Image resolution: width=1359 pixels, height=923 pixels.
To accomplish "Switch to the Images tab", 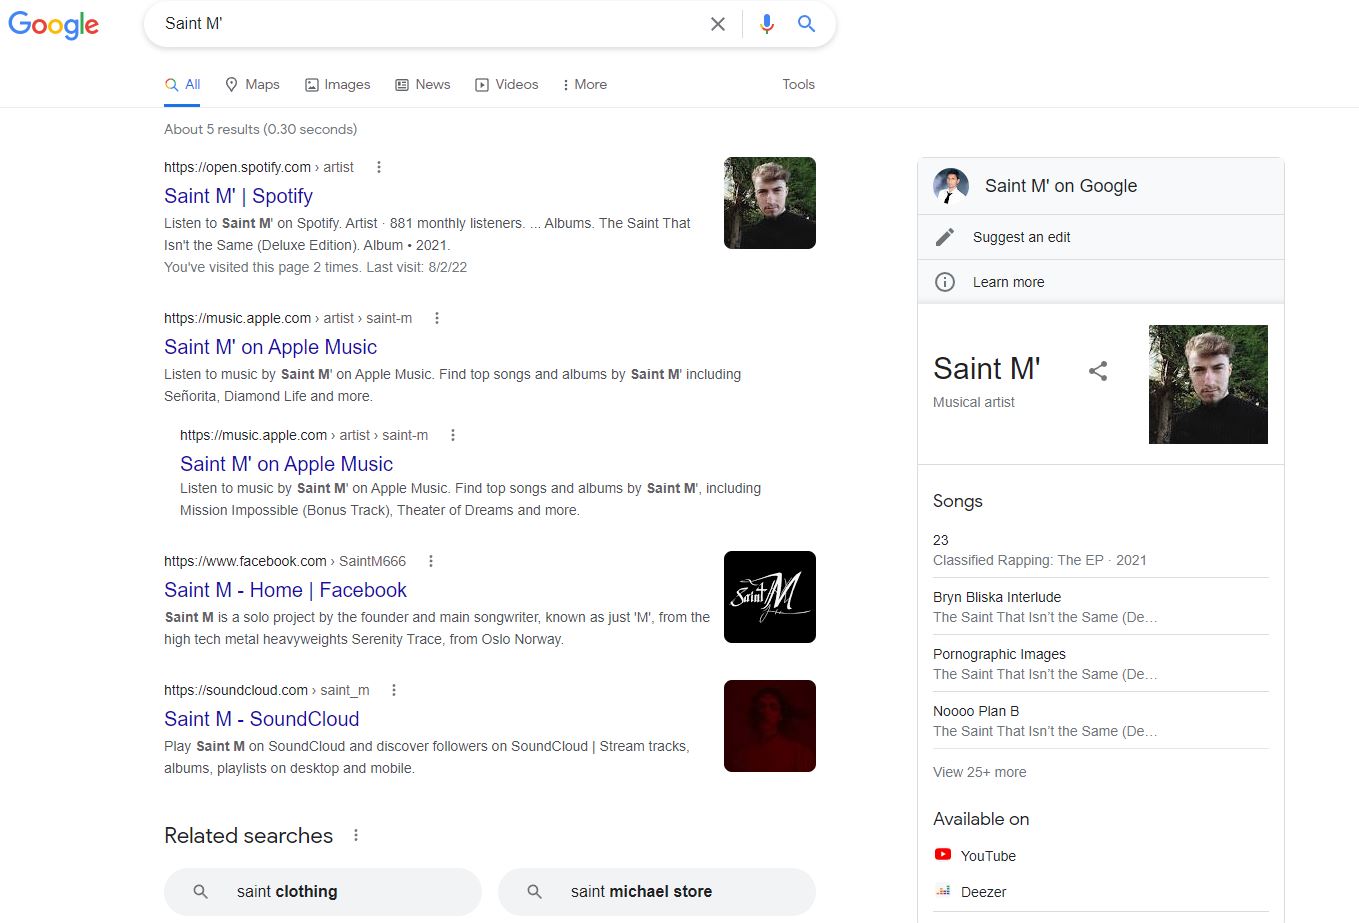I will (x=337, y=85).
